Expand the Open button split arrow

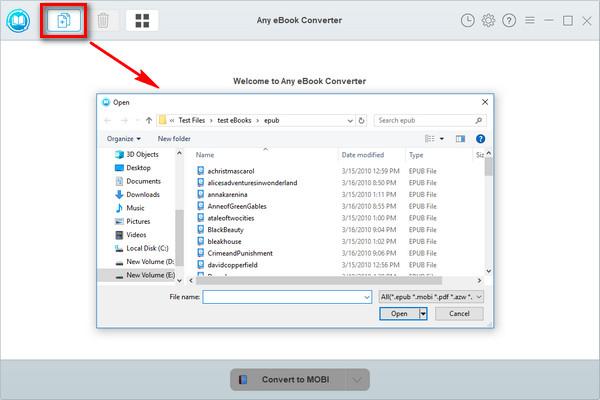pos(423,314)
